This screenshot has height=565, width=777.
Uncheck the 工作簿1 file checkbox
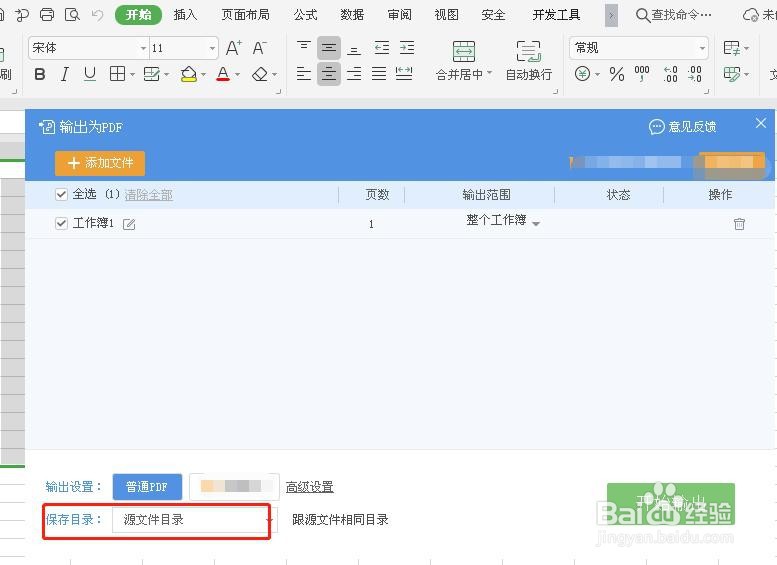[x=61, y=224]
